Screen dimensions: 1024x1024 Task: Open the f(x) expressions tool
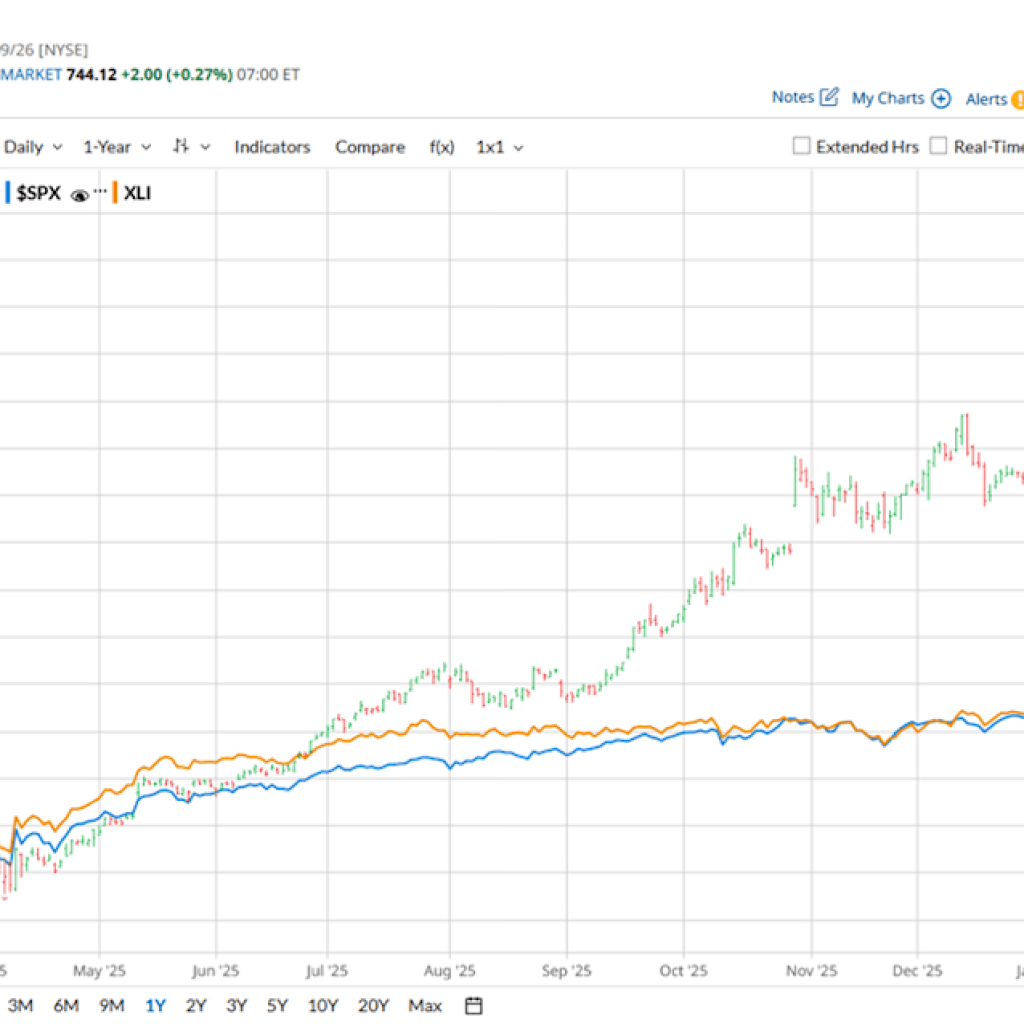tap(442, 147)
